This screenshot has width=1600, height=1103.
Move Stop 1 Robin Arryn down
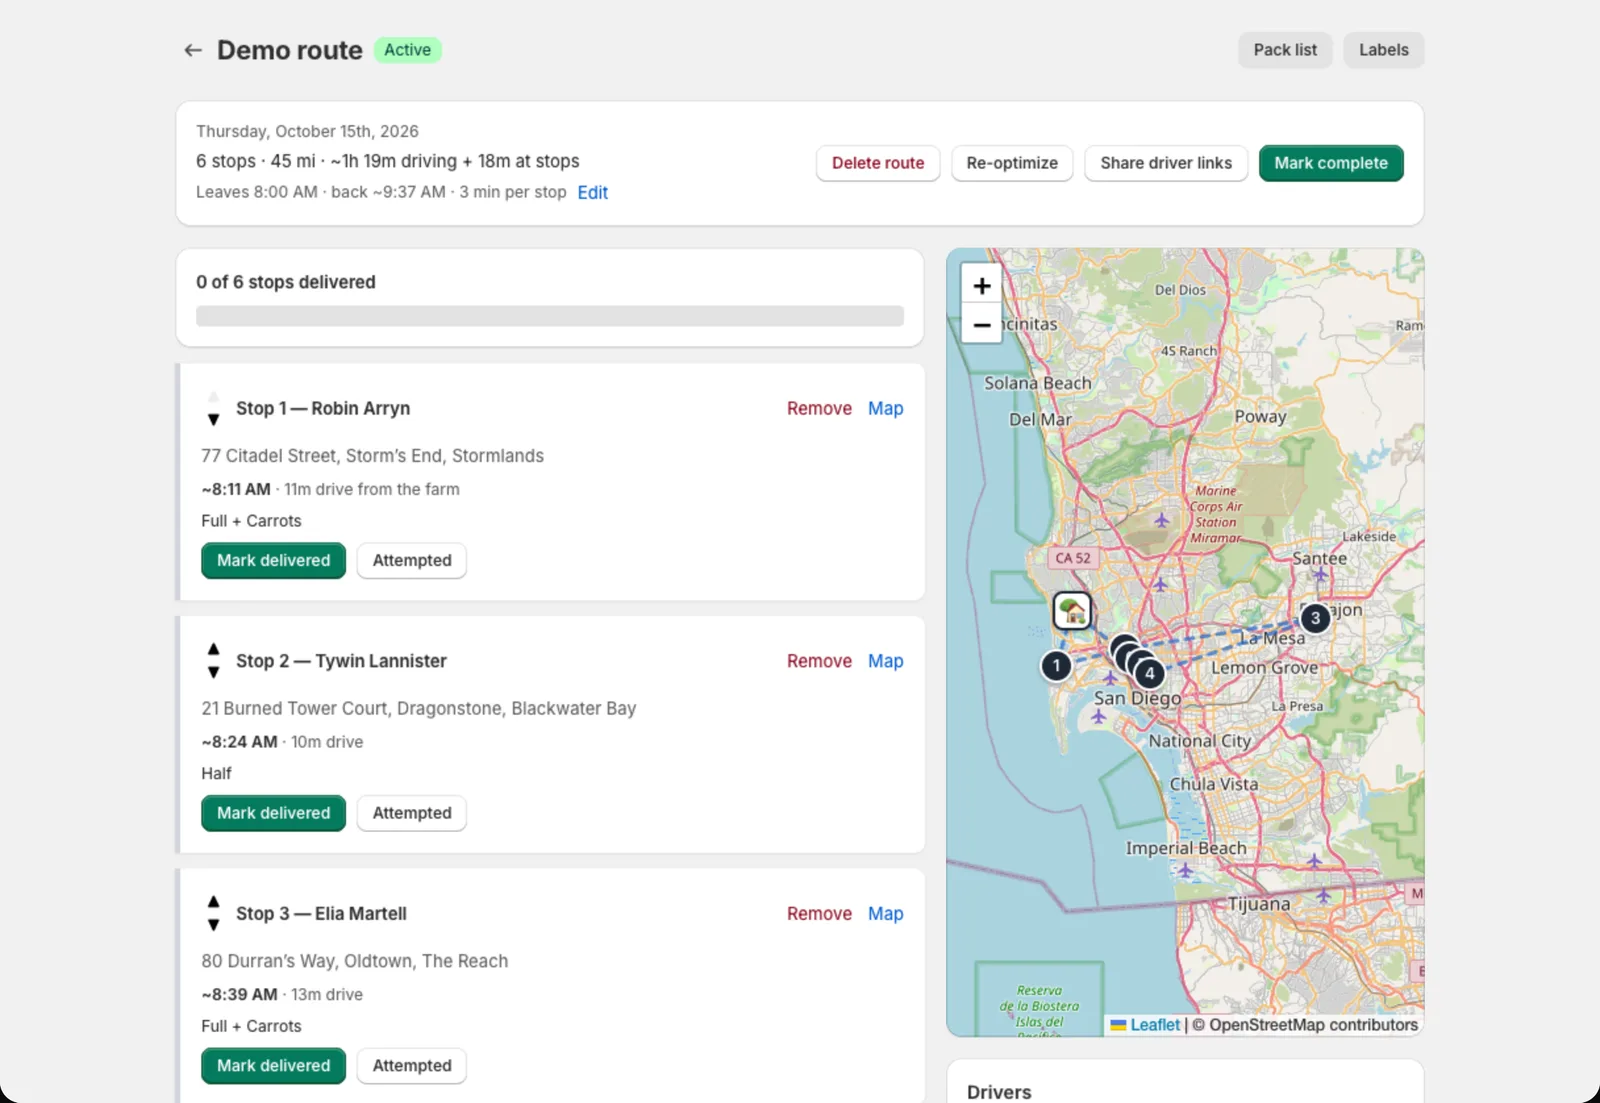pyautogui.click(x=213, y=420)
